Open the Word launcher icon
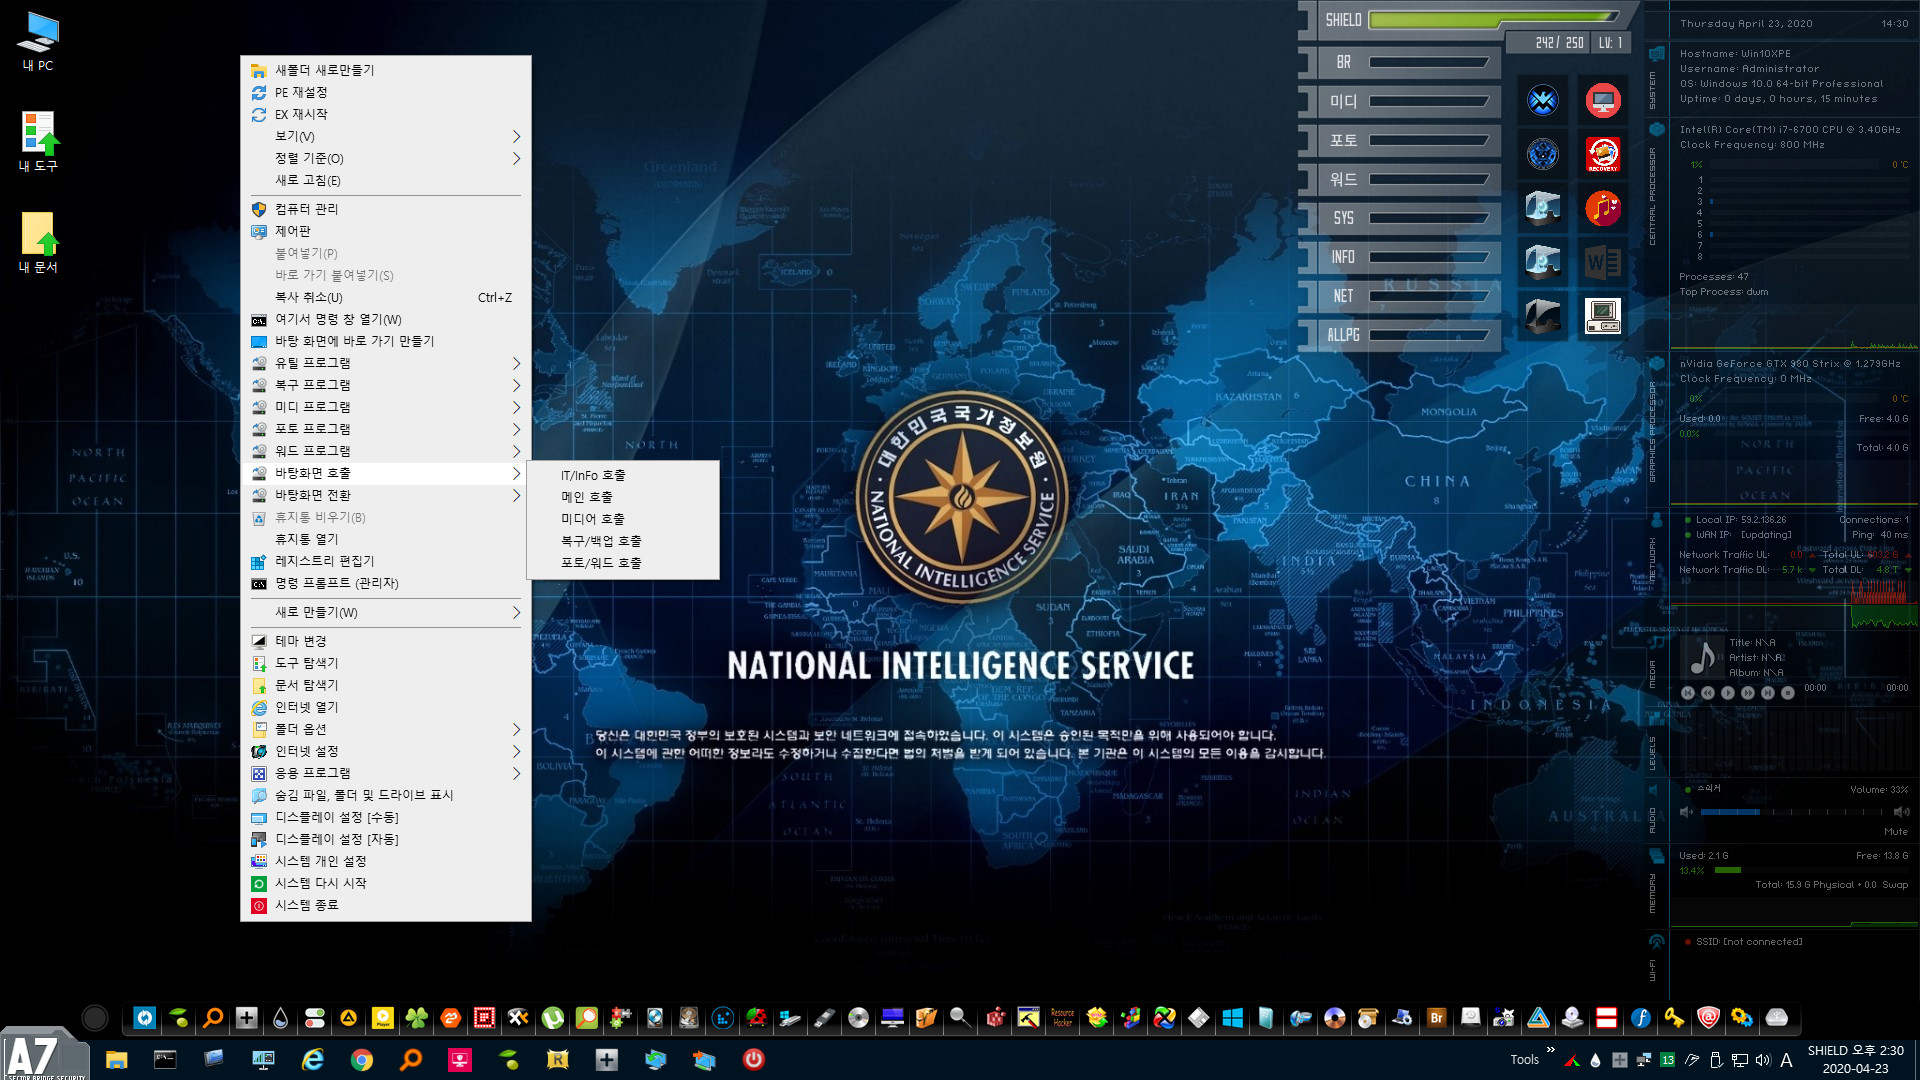The width and height of the screenshot is (1920, 1080). click(x=1603, y=262)
